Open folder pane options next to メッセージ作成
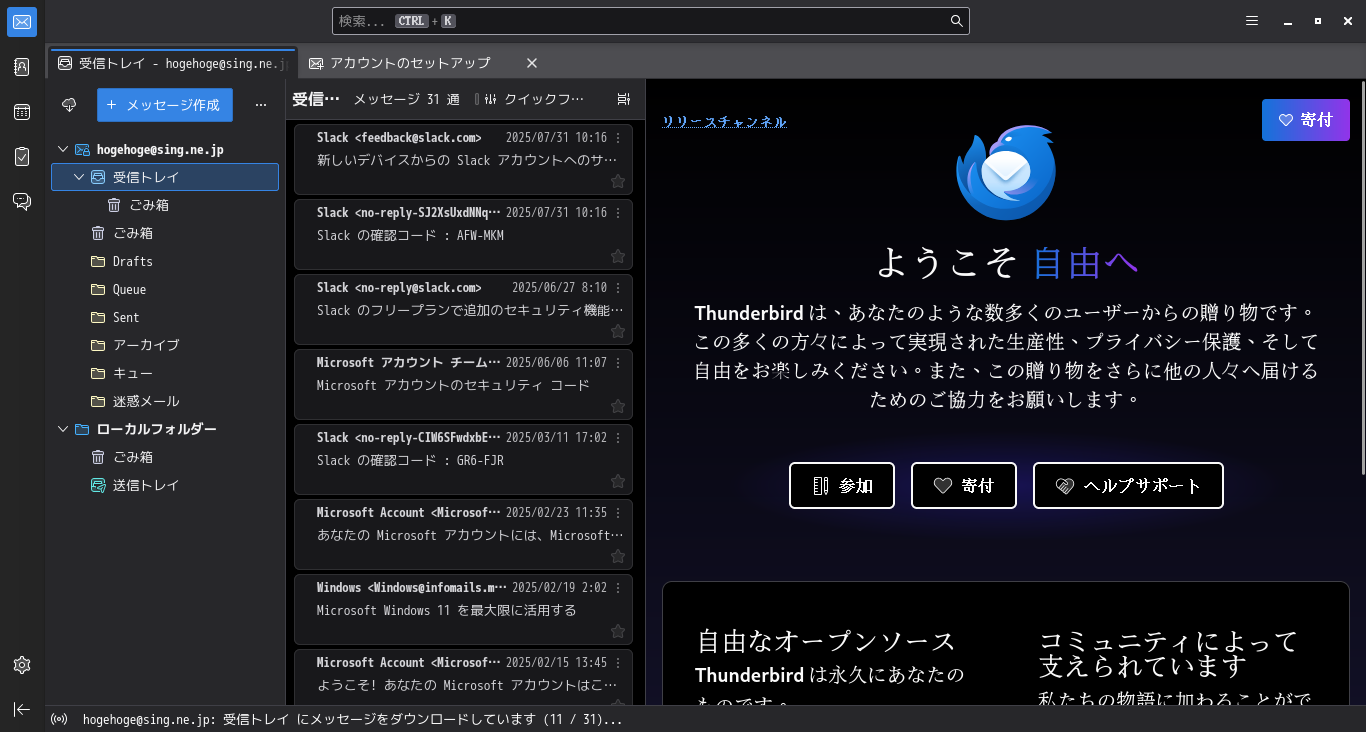 click(261, 105)
